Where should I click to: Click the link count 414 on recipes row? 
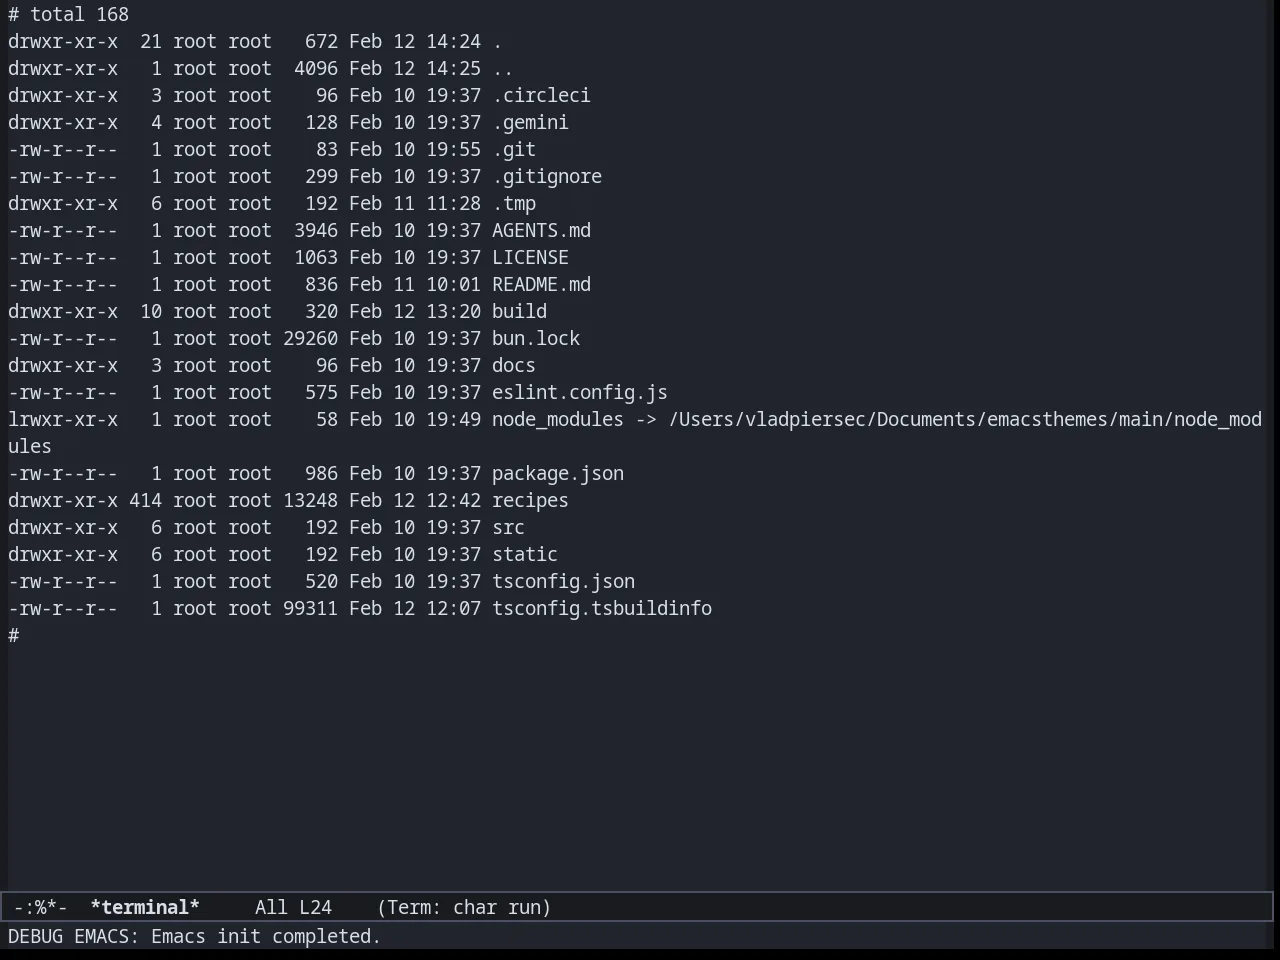click(145, 500)
